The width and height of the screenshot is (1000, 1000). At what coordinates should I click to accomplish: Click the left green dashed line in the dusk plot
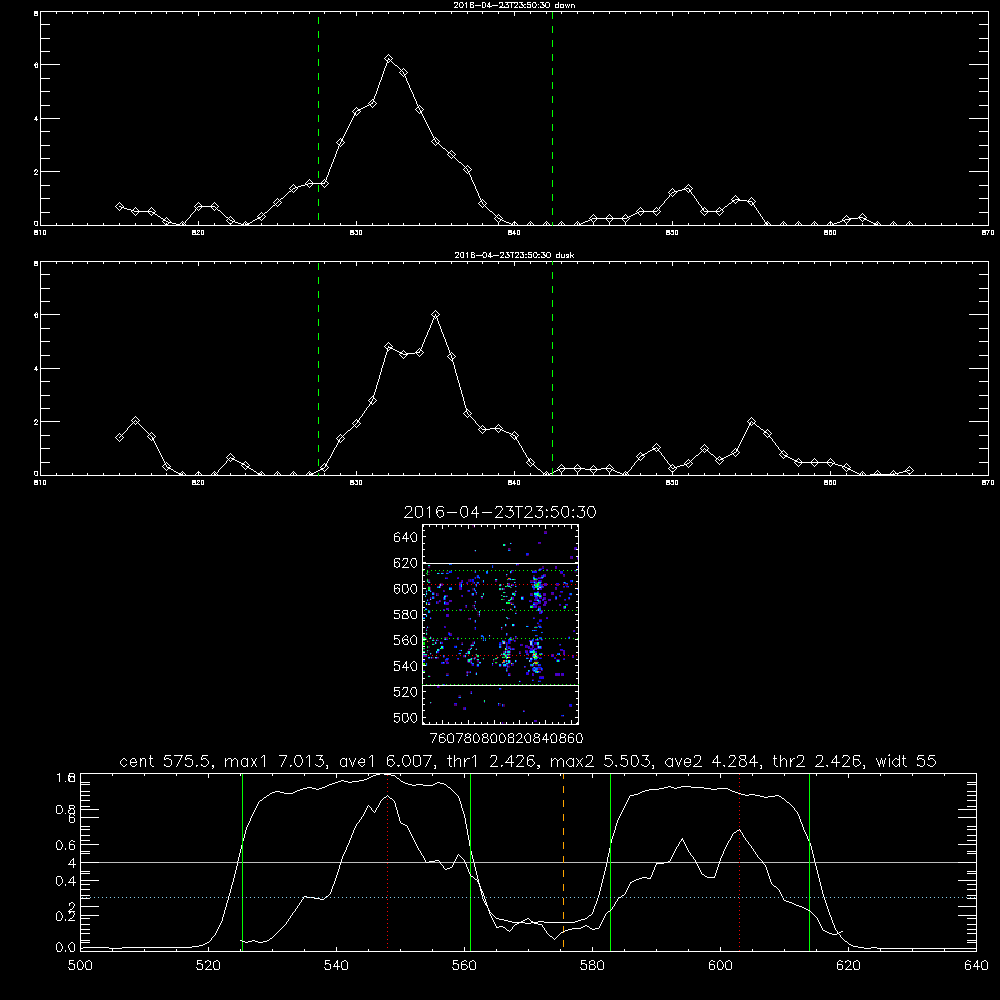(x=318, y=368)
